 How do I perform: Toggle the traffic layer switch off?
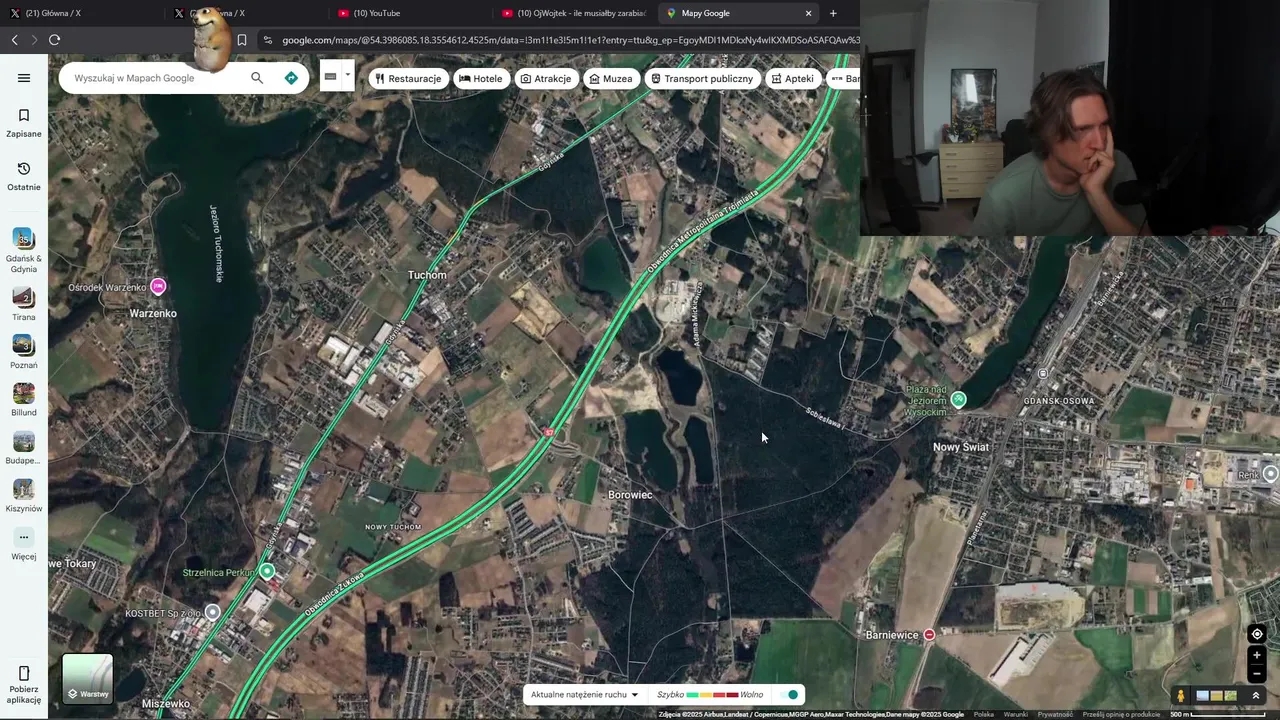(x=791, y=695)
